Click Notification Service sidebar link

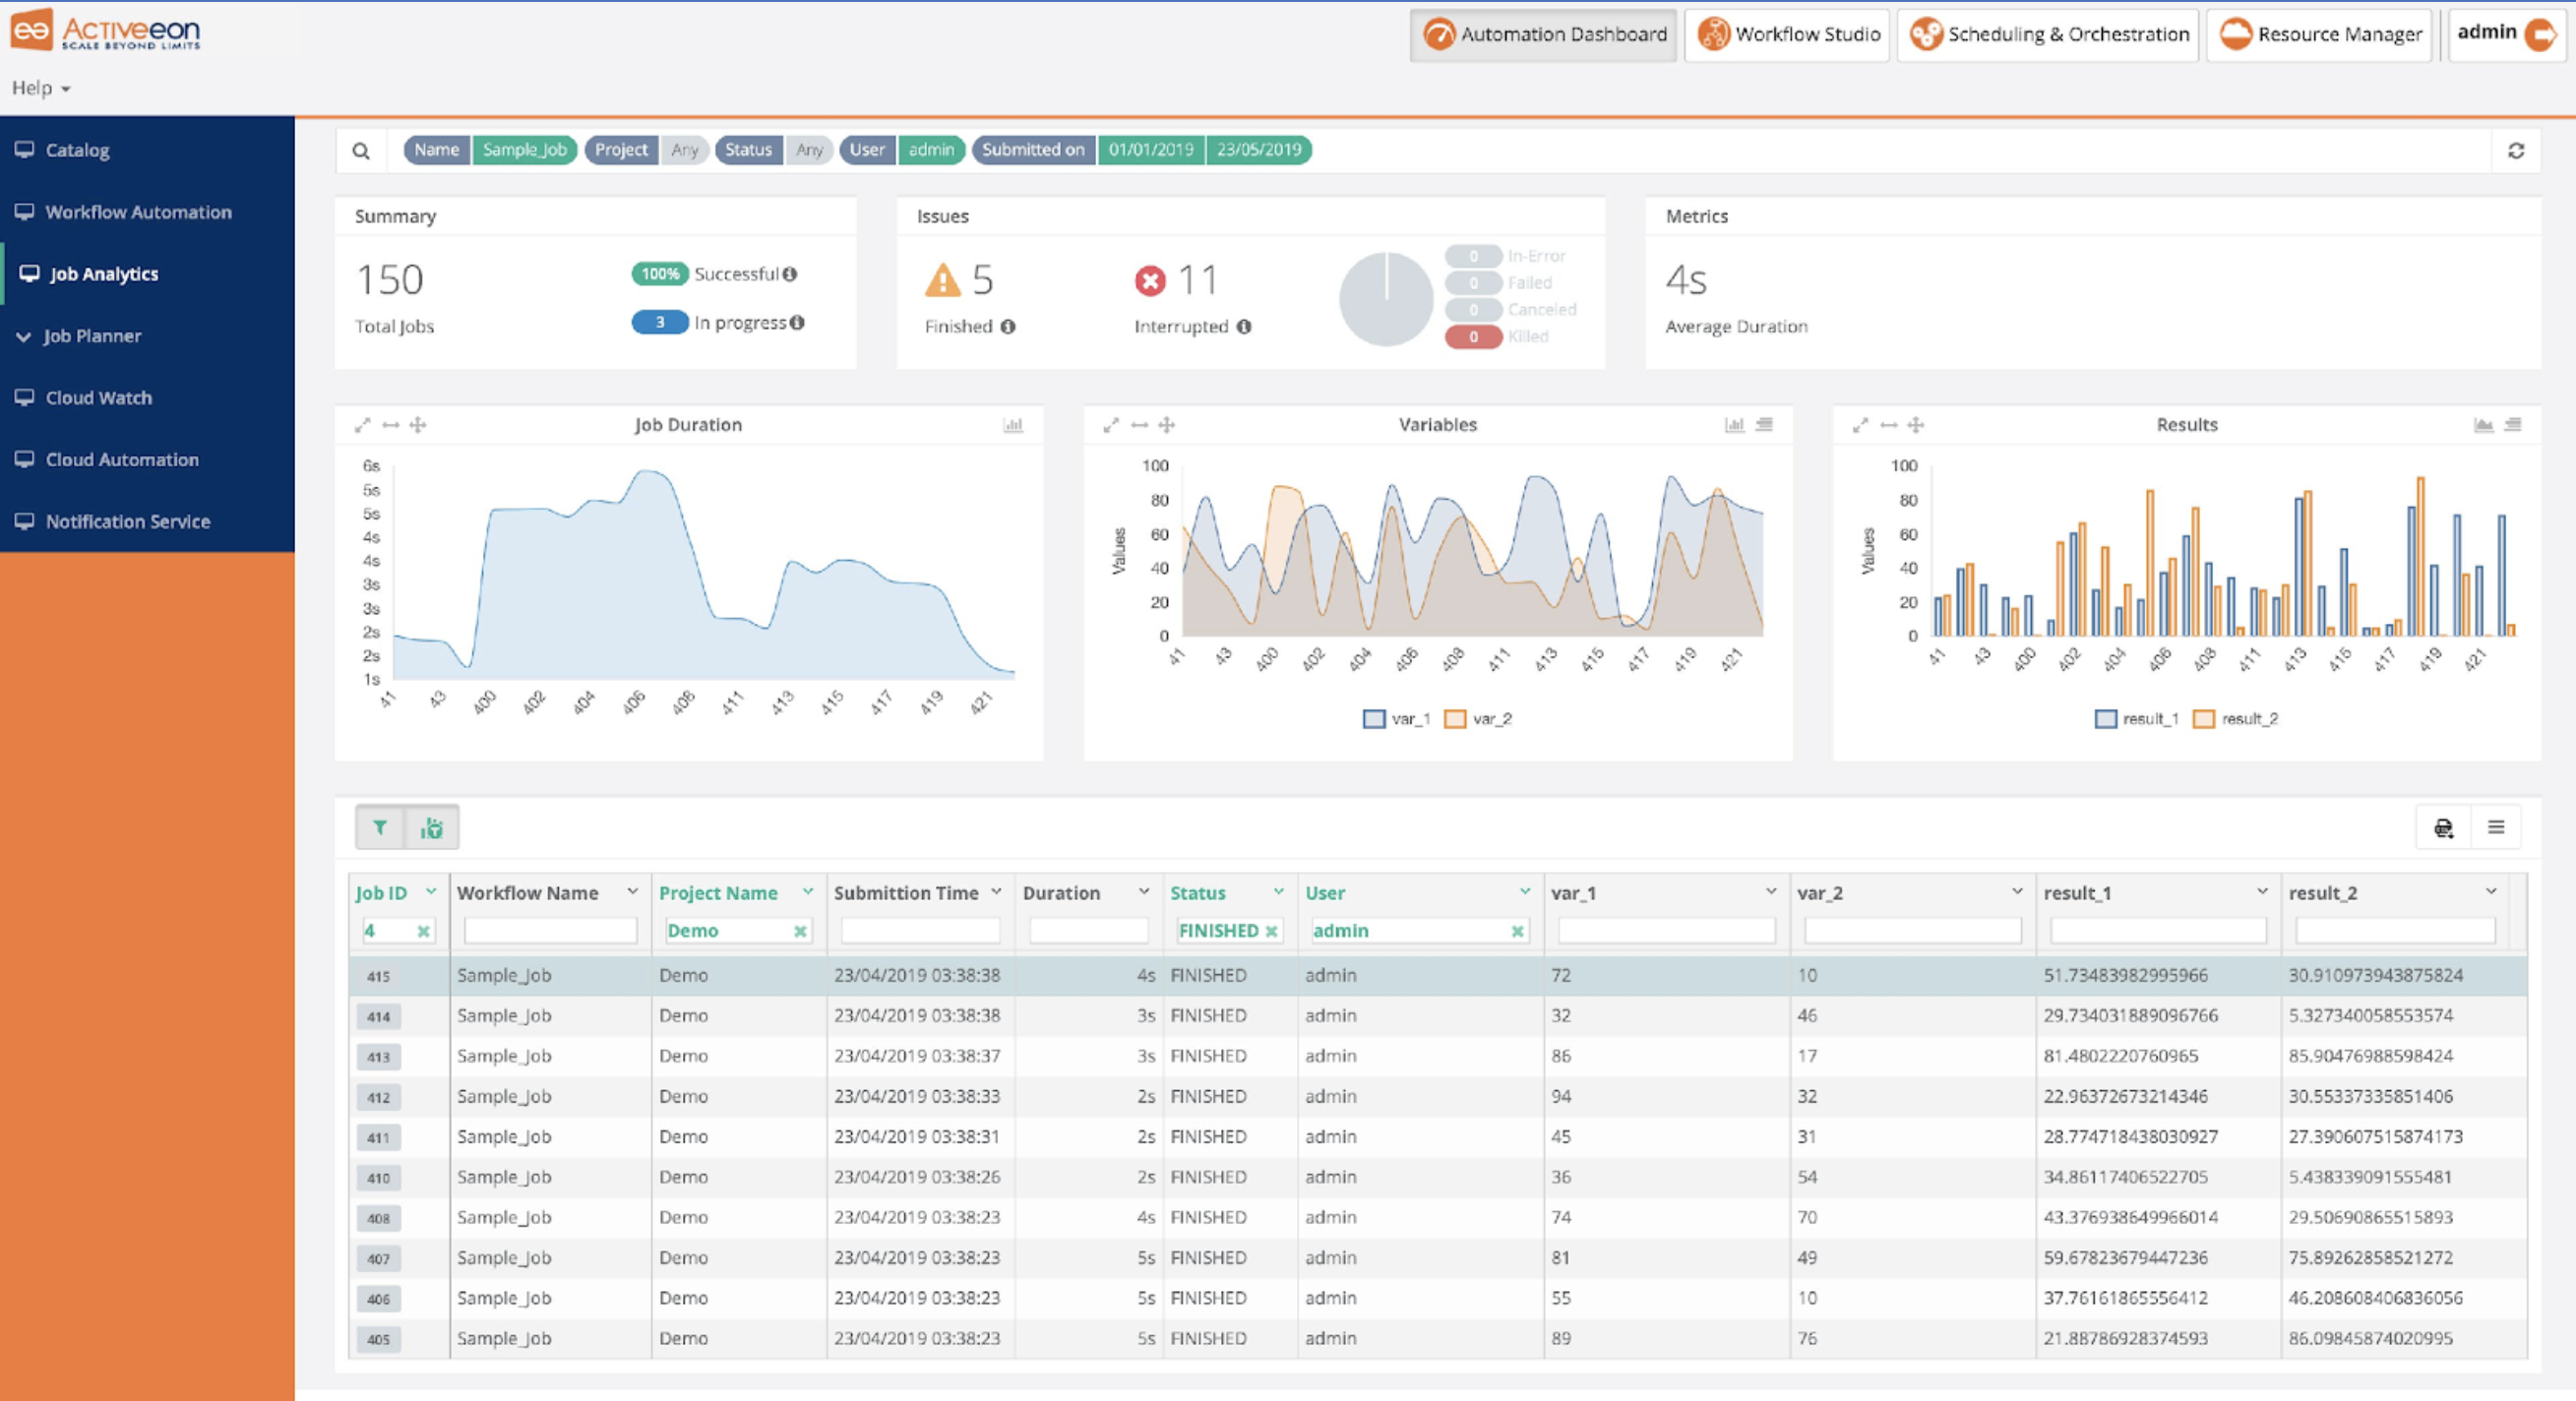tap(128, 519)
